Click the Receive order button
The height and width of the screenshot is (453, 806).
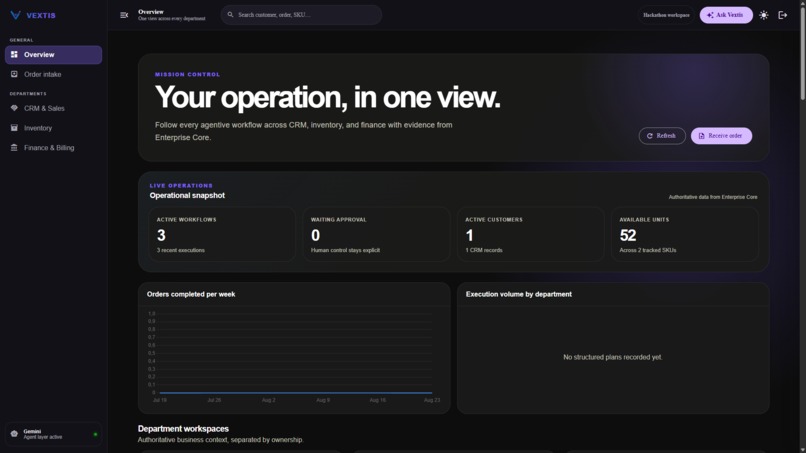[721, 136]
